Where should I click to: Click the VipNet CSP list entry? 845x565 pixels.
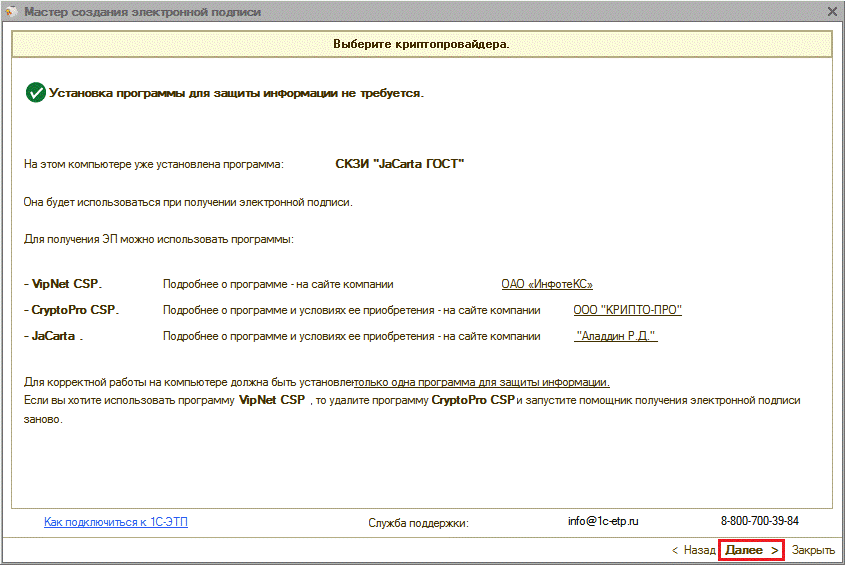pyautogui.click(x=65, y=284)
